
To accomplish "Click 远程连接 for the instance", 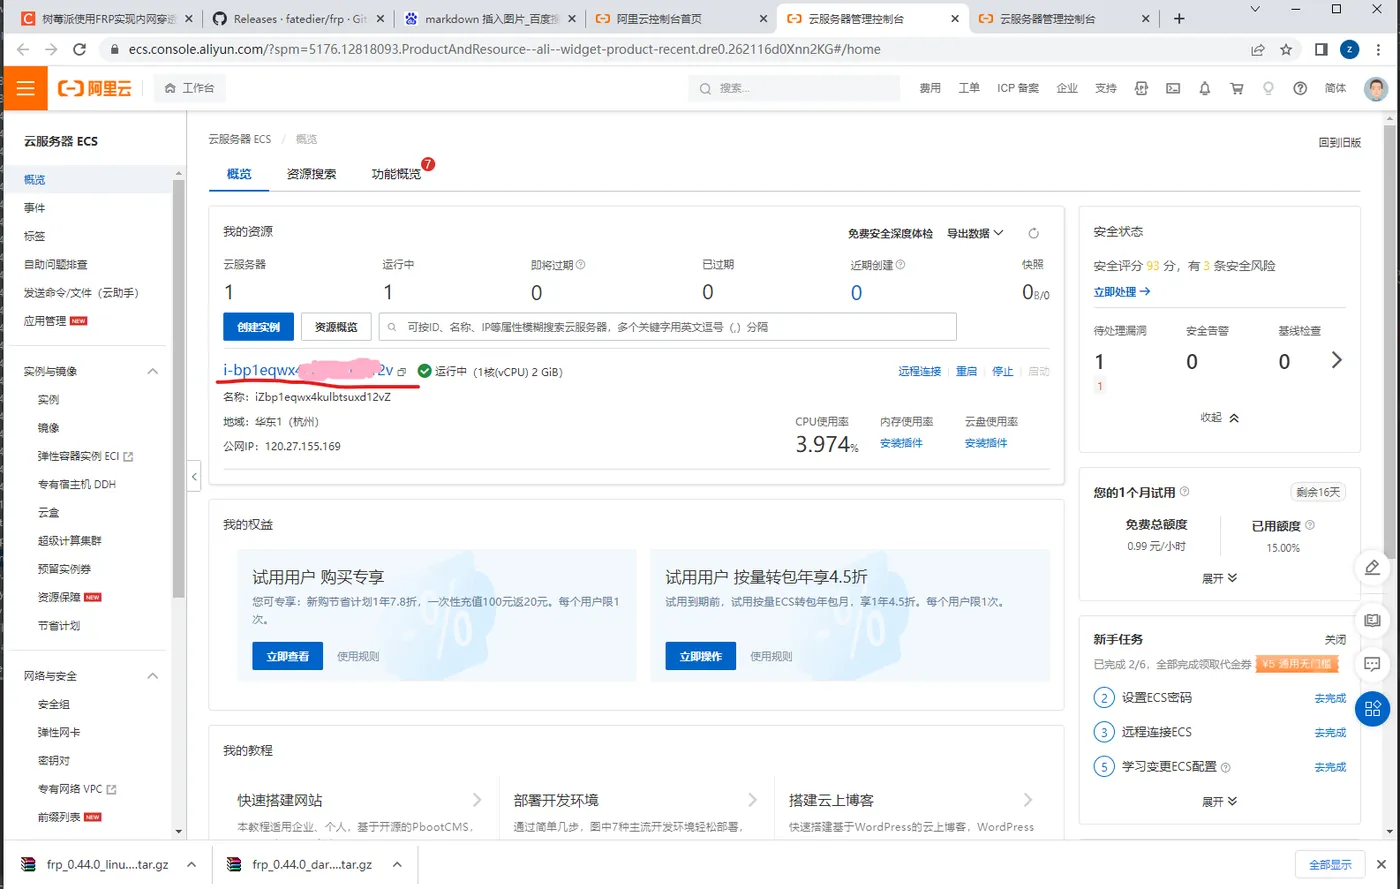I will [x=919, y=371].
